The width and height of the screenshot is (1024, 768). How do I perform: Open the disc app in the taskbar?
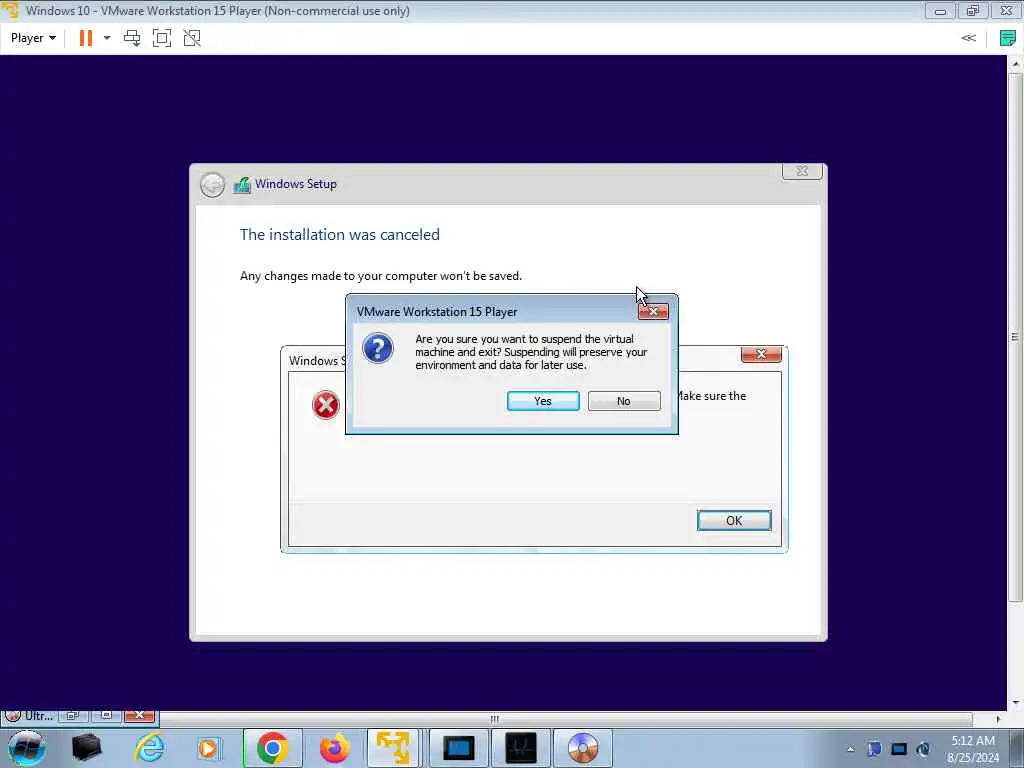click(583, 748)
